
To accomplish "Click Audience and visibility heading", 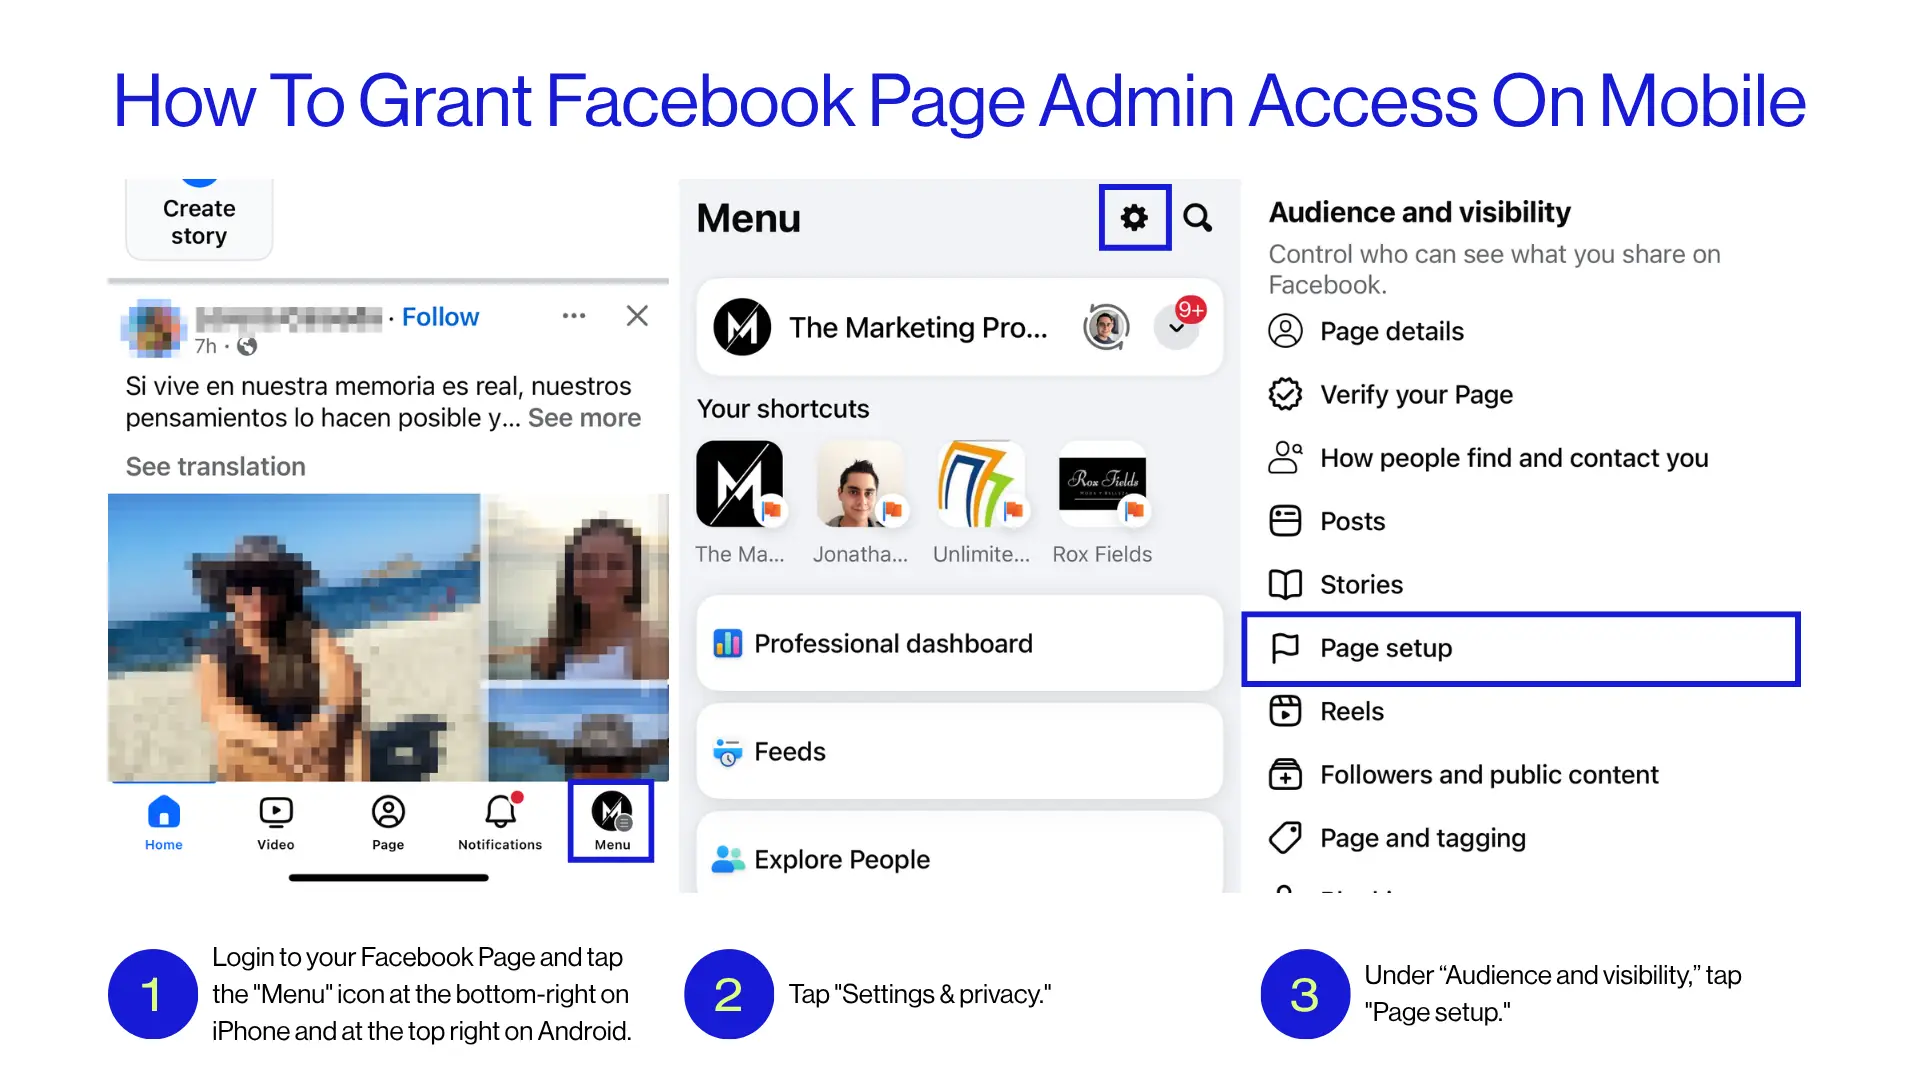I will (x=1420, y=212).
